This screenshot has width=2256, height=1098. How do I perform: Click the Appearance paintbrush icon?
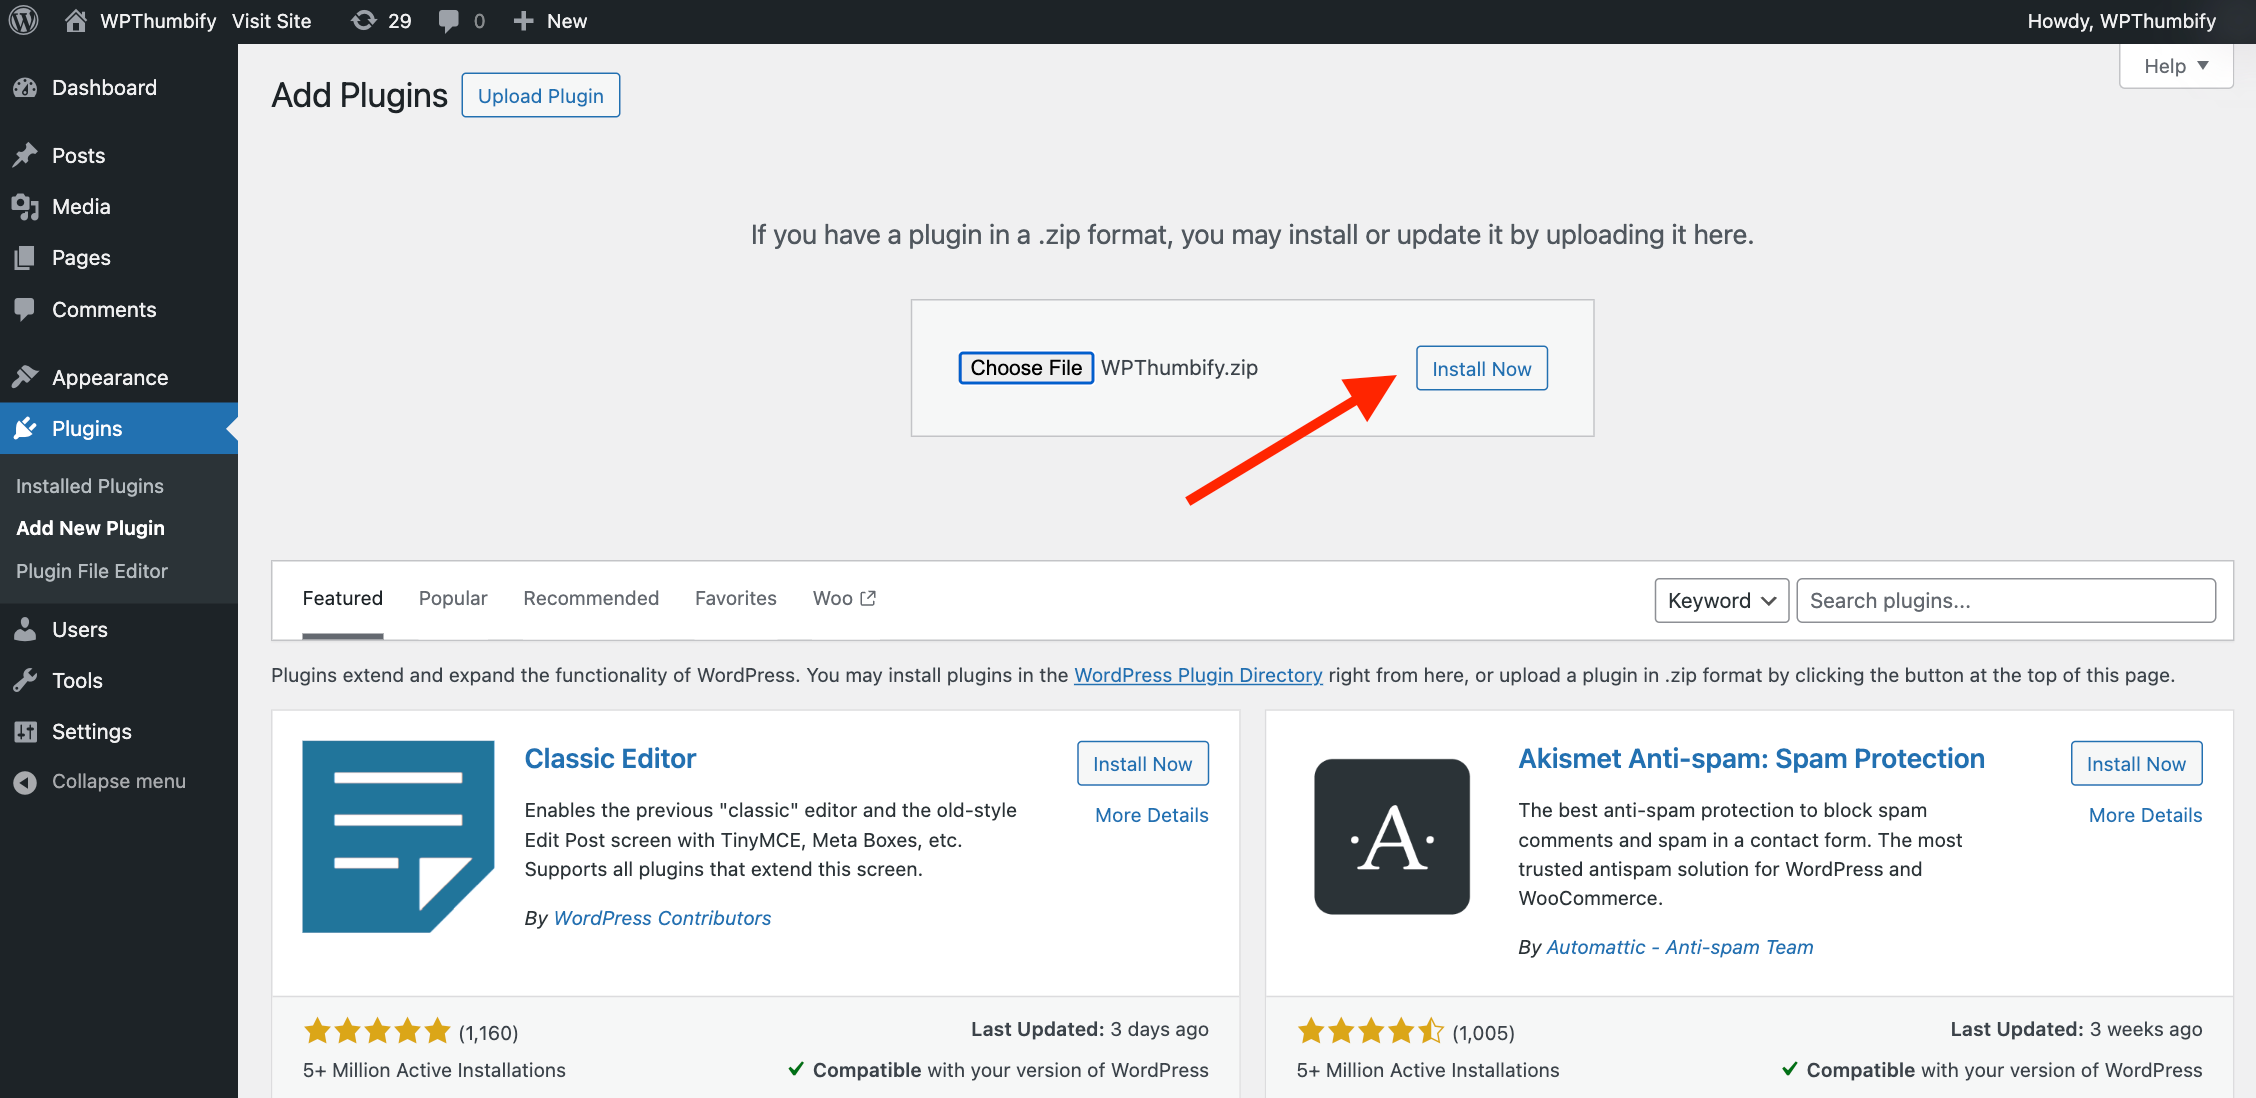tap(25, 377)
